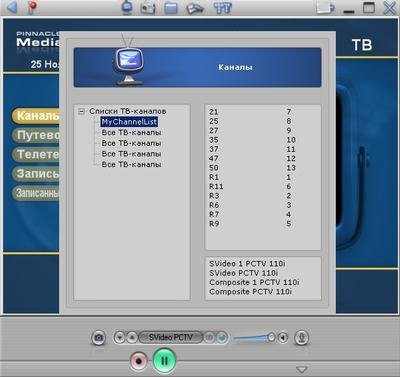Select input SVideo 1 PCTV 110i
The width and height of the screenshot is (400, 377).
(x=247, y=264)
